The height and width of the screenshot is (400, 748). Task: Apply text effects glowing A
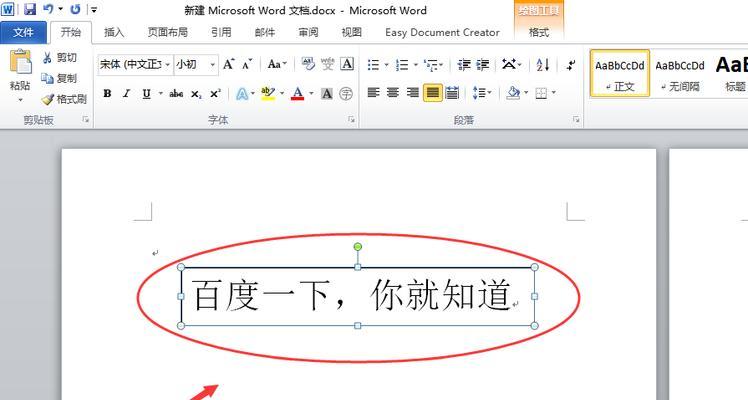click(x=242, y=93)
